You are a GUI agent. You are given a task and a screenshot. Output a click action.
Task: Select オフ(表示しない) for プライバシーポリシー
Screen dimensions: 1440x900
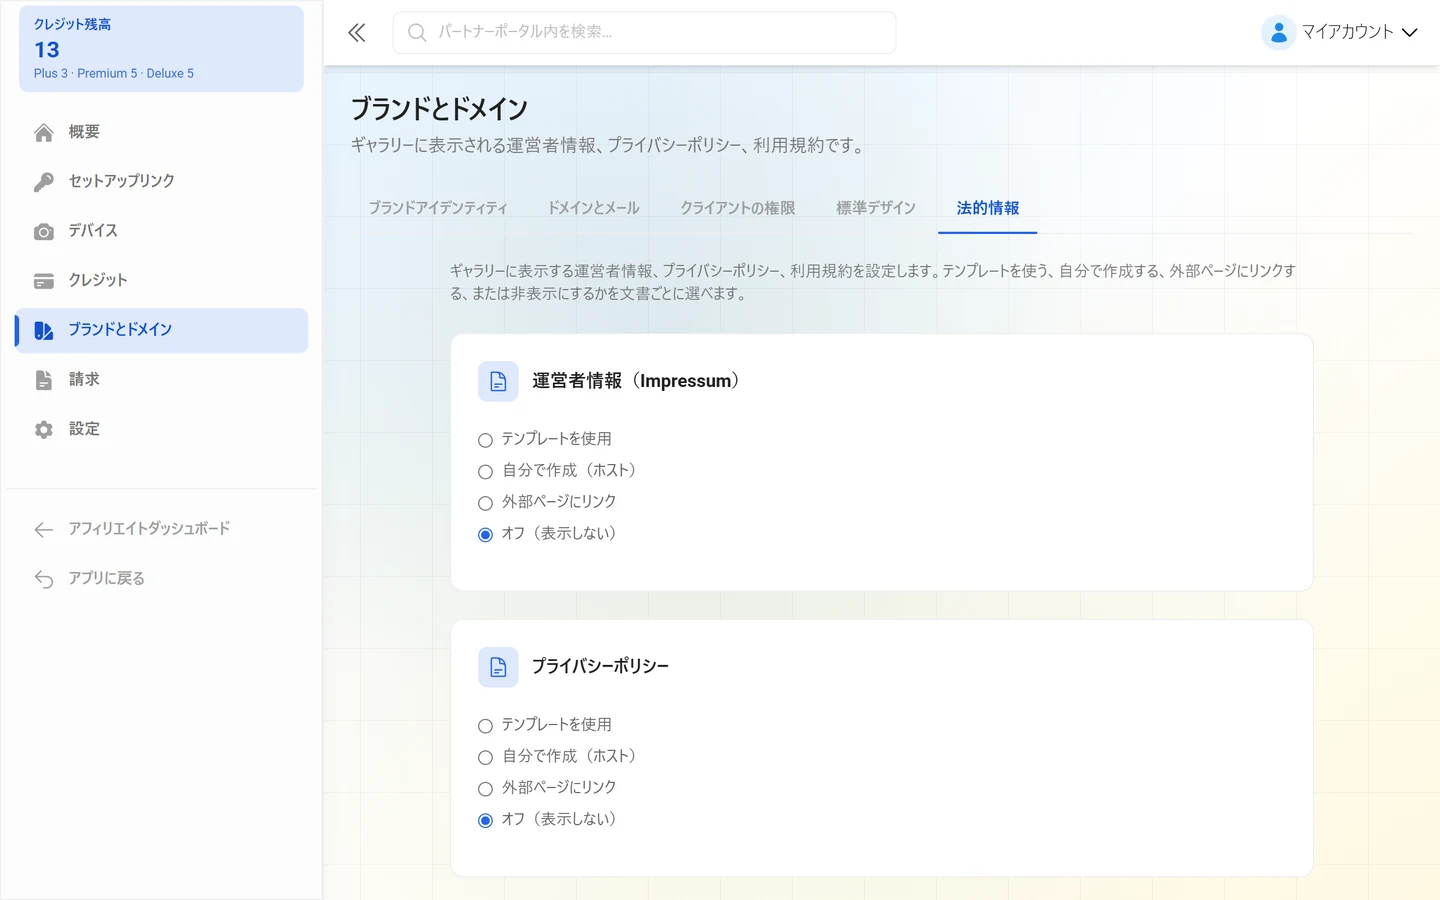pyautogui.click(x=485, y=820)
